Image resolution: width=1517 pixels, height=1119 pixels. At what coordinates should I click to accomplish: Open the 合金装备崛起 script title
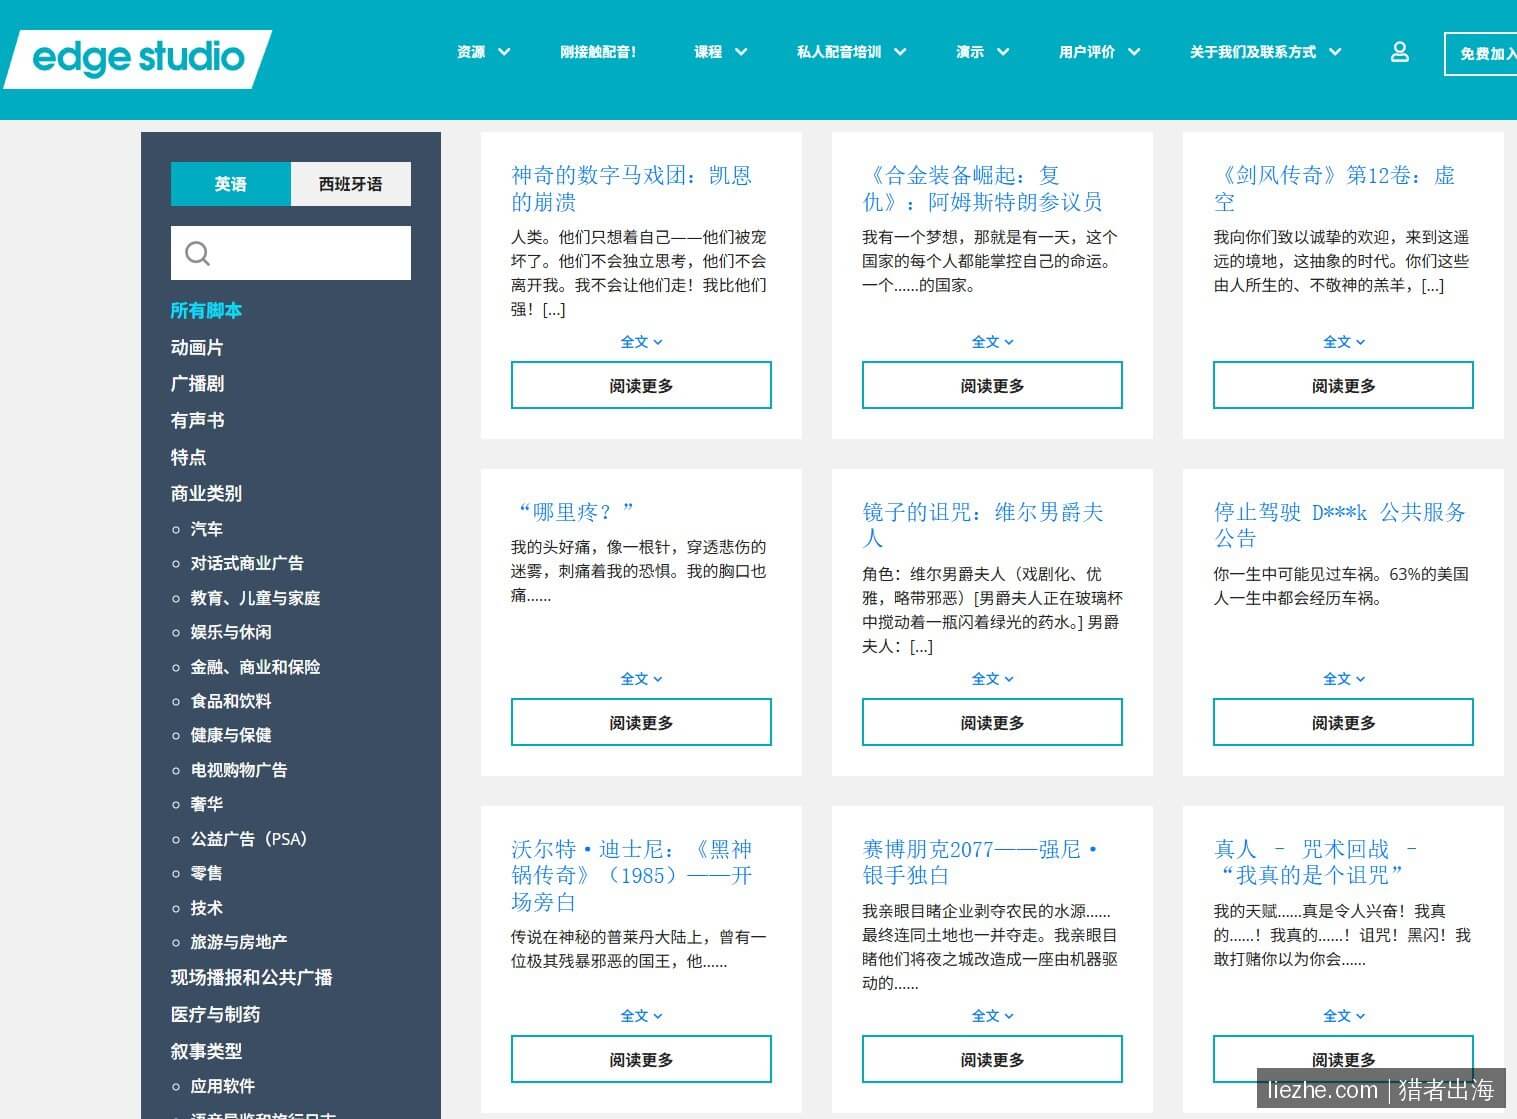click(982, 189)
